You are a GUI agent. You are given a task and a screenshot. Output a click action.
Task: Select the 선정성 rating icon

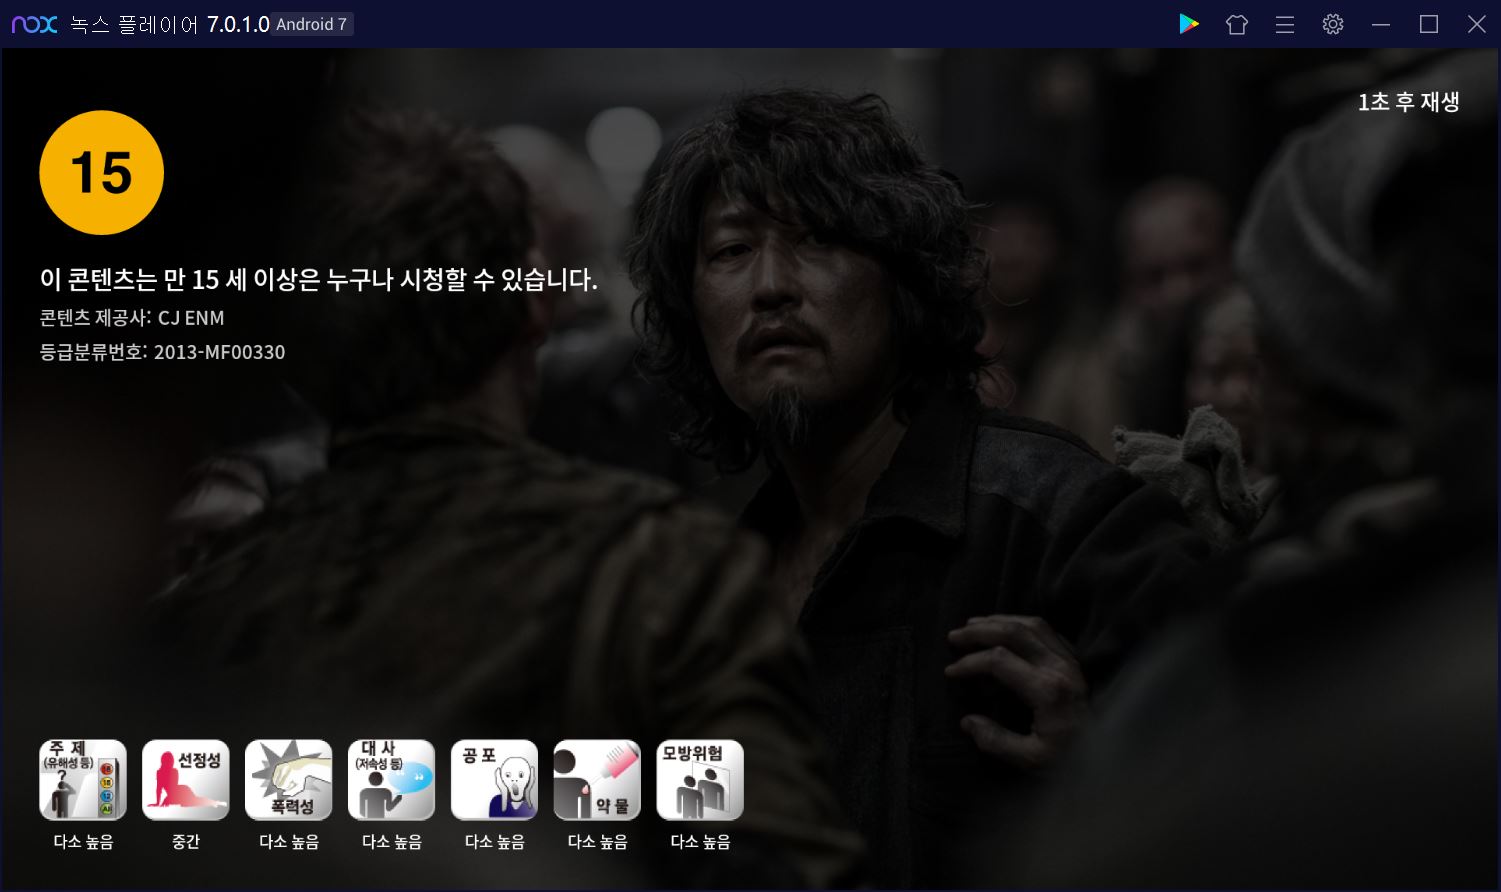pyautogui.click(x=186, y=780)
